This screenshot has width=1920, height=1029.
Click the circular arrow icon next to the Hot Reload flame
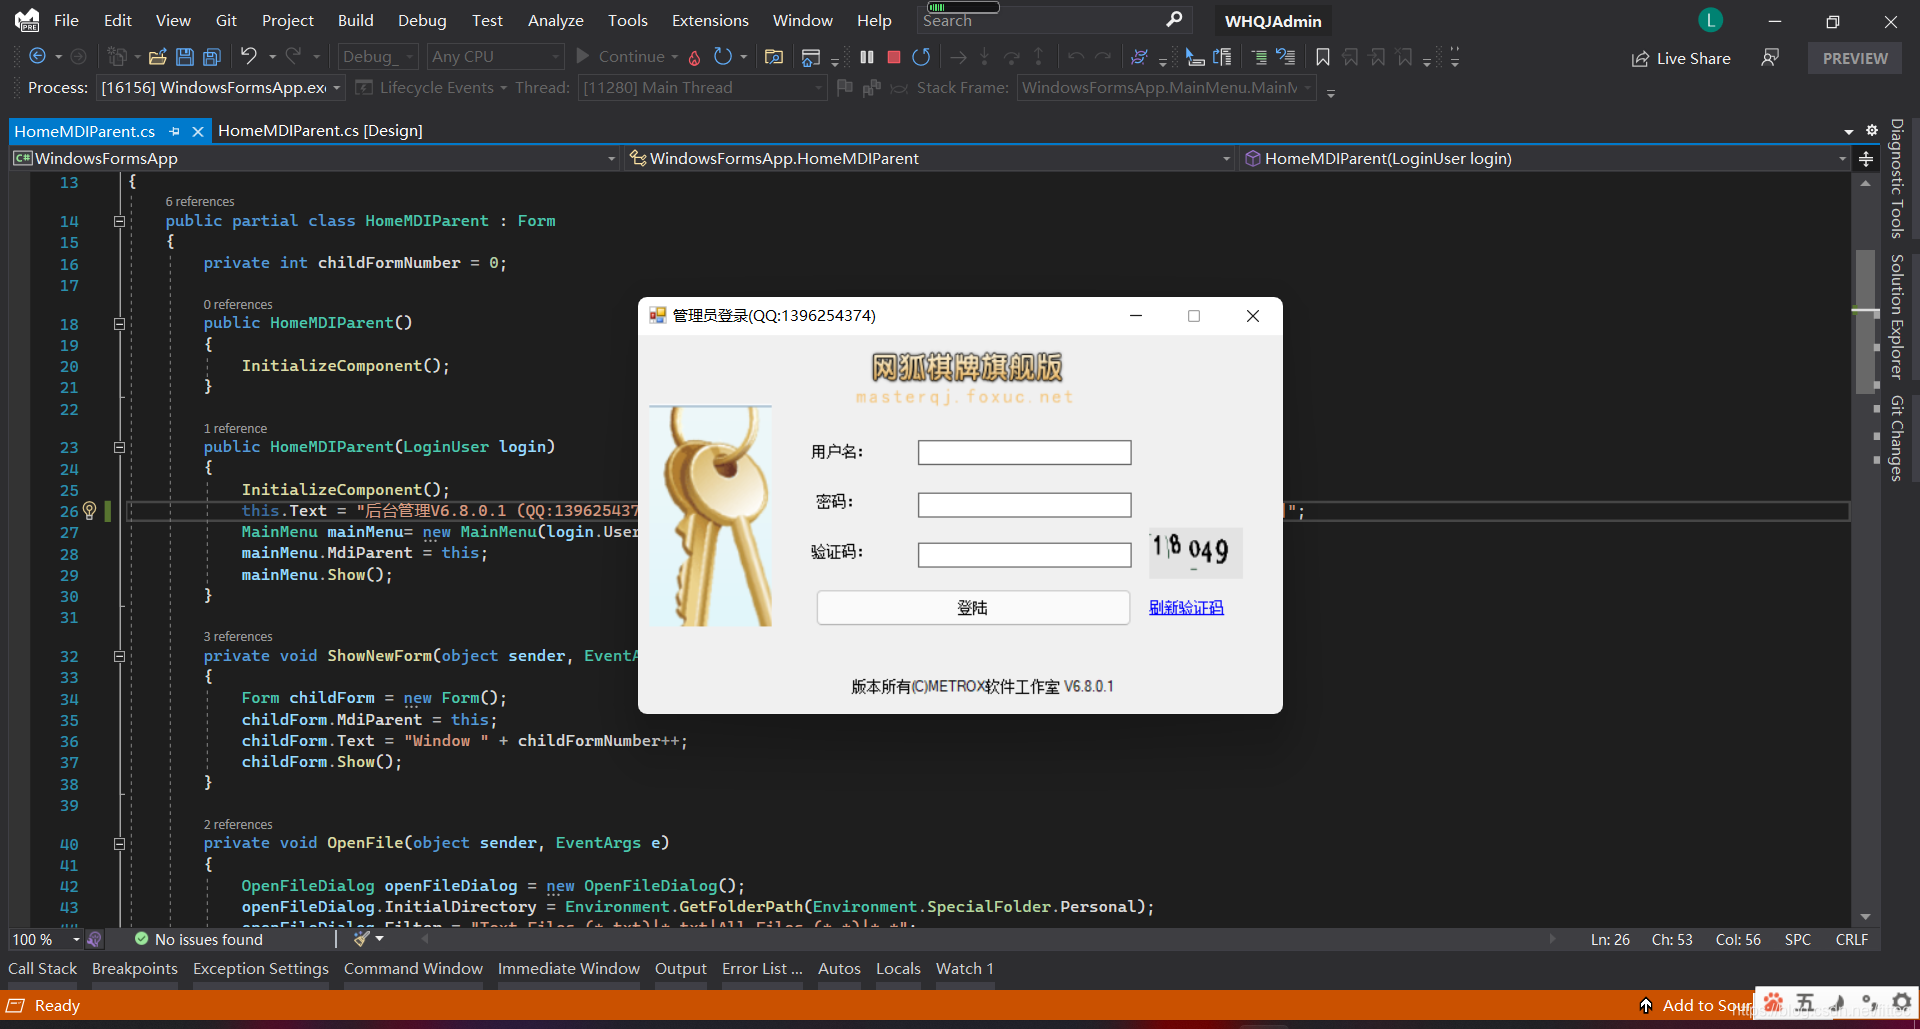[x=723, y=57]
